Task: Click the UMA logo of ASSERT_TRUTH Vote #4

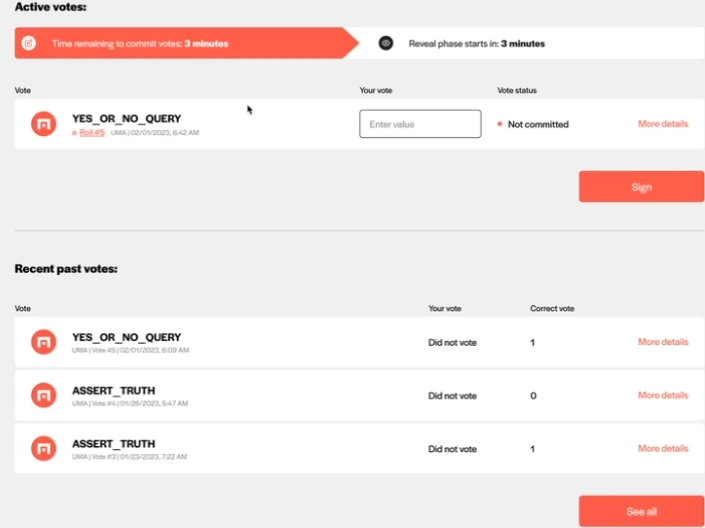Action: click(x=44, y=395)
